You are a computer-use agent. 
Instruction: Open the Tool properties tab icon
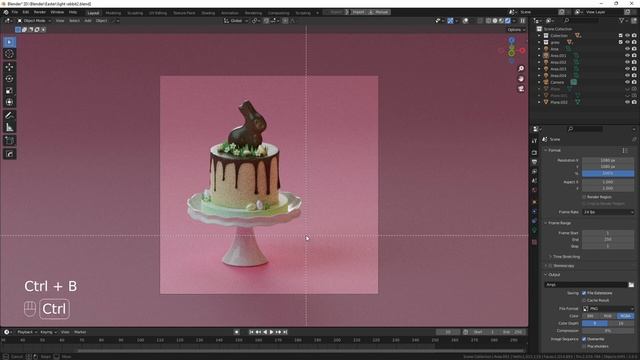coord(534,141)
